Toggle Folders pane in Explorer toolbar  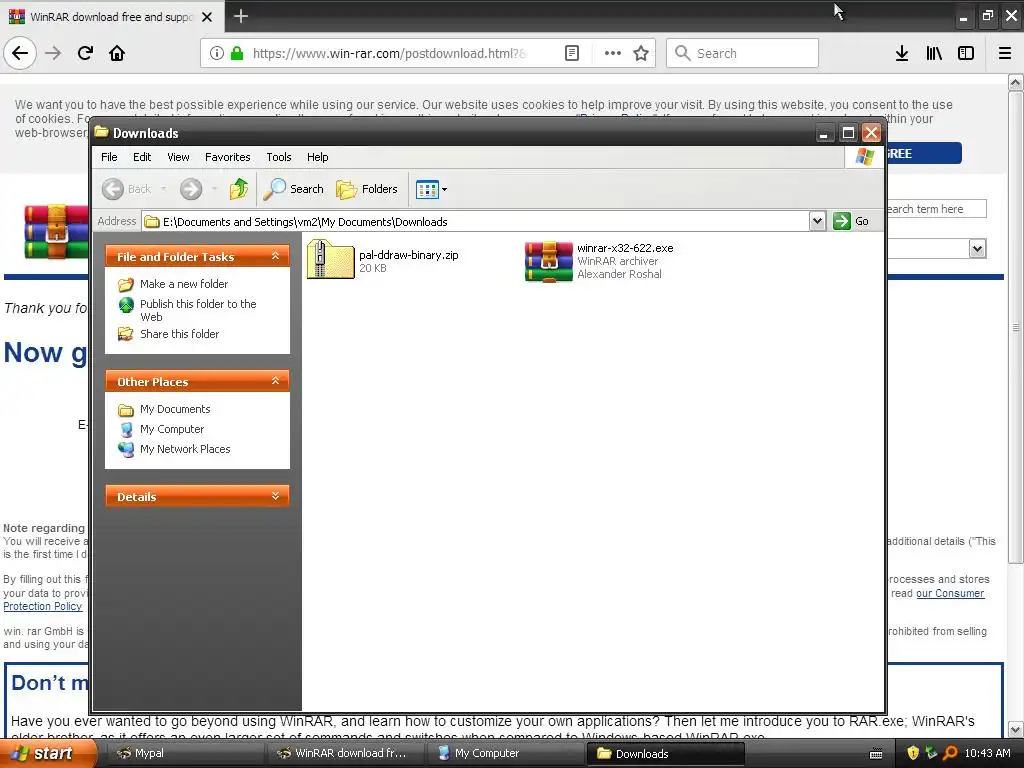tap(367, 189)
